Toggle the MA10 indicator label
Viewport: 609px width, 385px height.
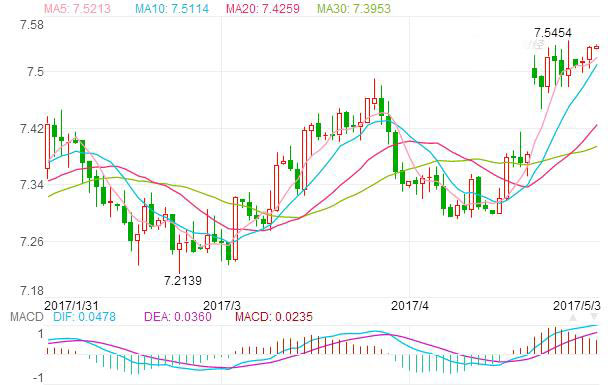[172, 9]
